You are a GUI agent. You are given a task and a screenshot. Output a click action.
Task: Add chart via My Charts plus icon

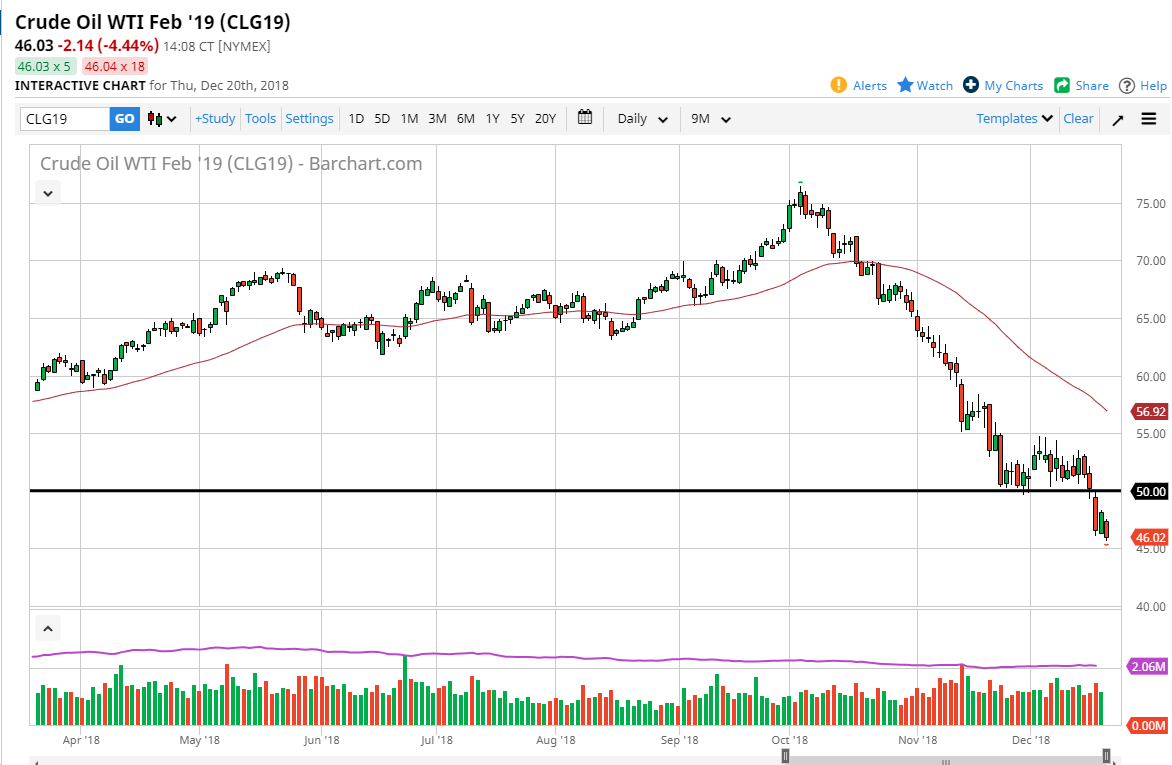coord(971,85)
